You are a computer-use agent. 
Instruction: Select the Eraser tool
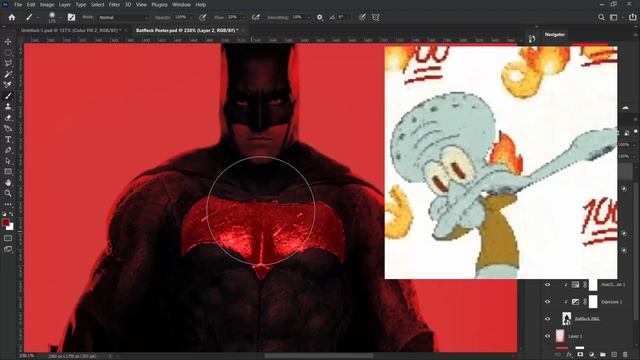tap(8, 118)
